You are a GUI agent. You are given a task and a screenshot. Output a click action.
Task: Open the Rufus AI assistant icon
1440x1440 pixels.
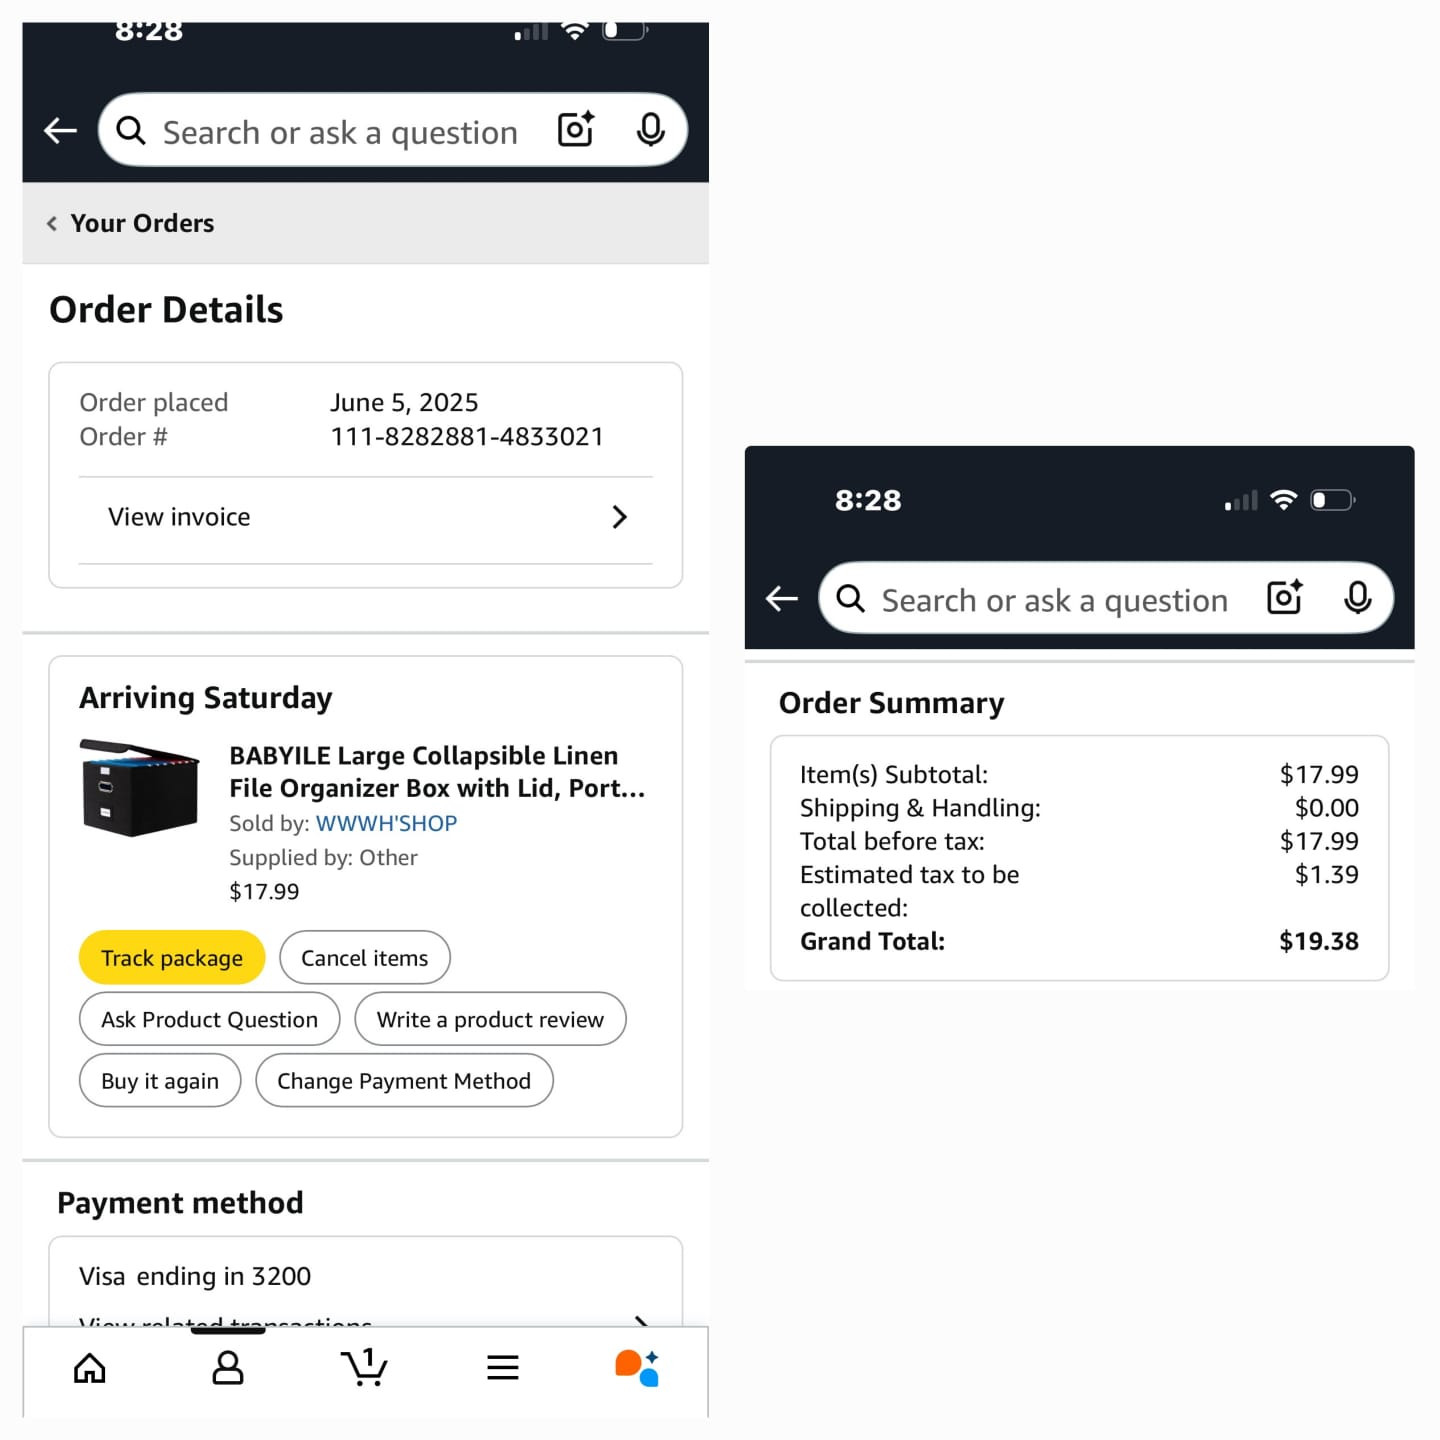[637, 1367]
